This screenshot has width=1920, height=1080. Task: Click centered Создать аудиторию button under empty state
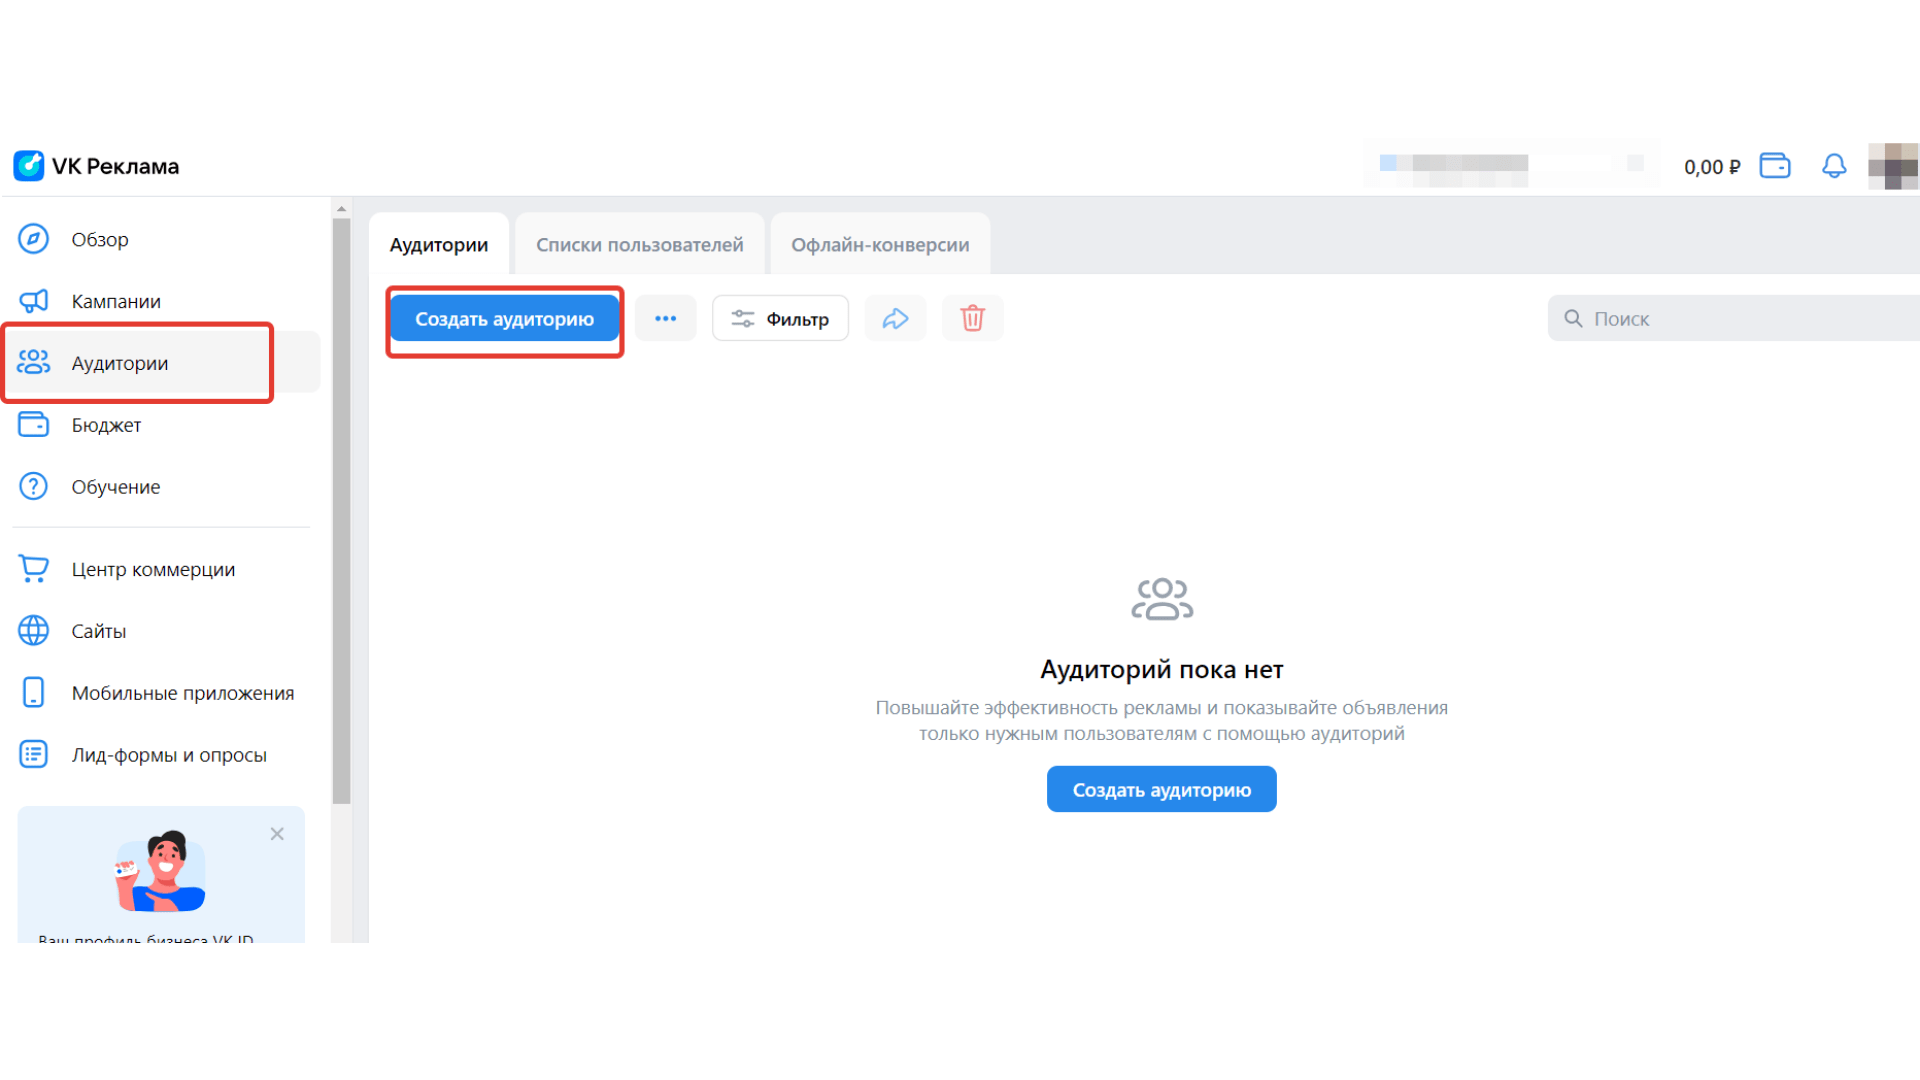point(1161,790)
